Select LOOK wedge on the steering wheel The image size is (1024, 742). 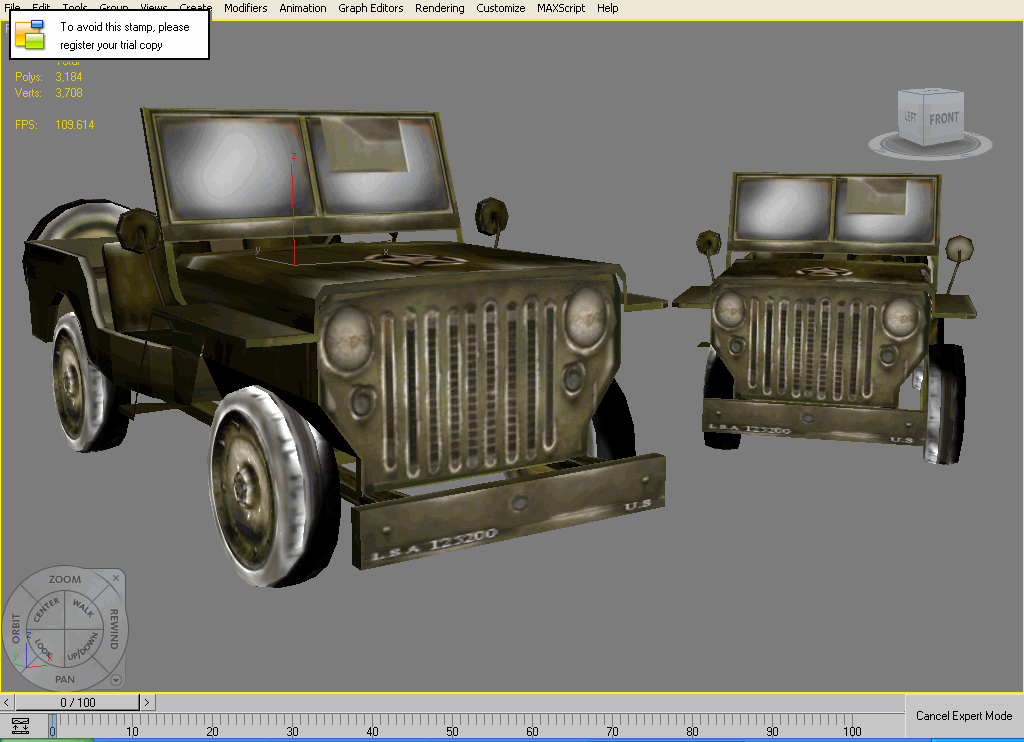point(43,649)
